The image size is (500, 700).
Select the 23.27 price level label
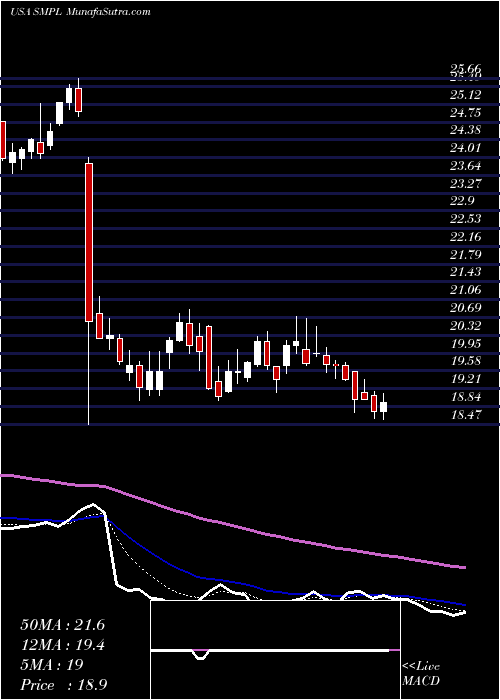click(466, 183)
